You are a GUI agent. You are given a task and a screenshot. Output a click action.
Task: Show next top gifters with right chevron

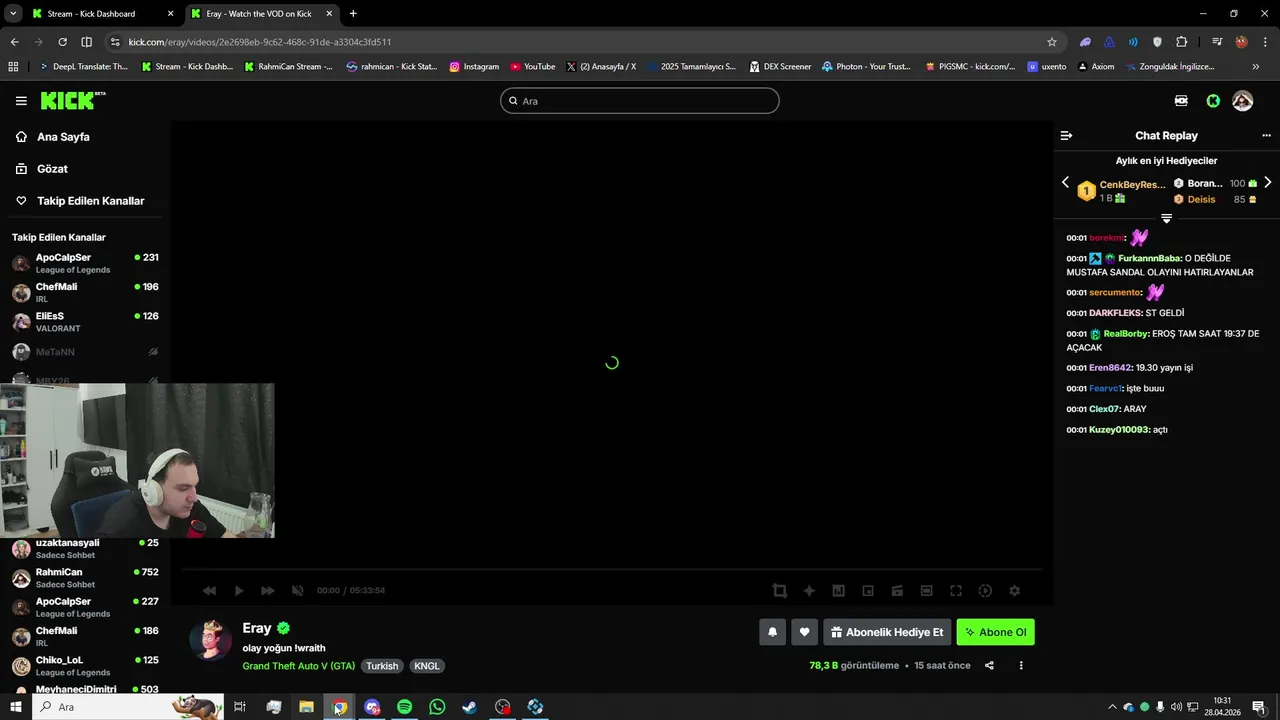point(1267,182)
